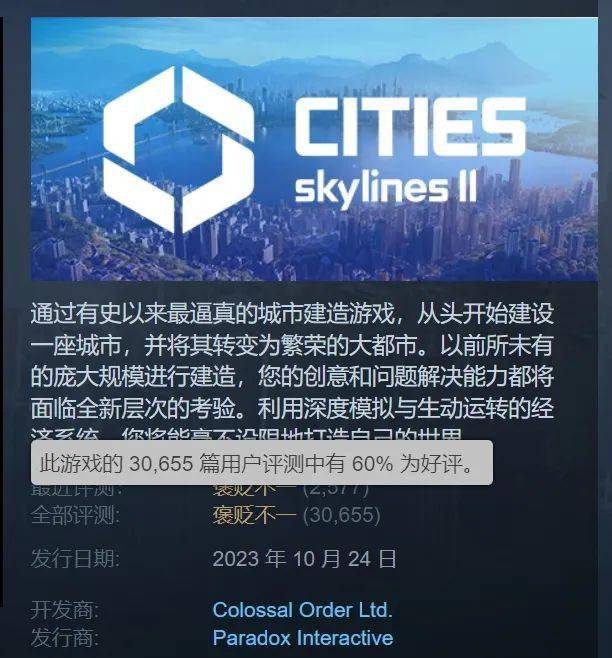
Task: Click the review percentage tooltip box
Action: (x=262, y=462)
